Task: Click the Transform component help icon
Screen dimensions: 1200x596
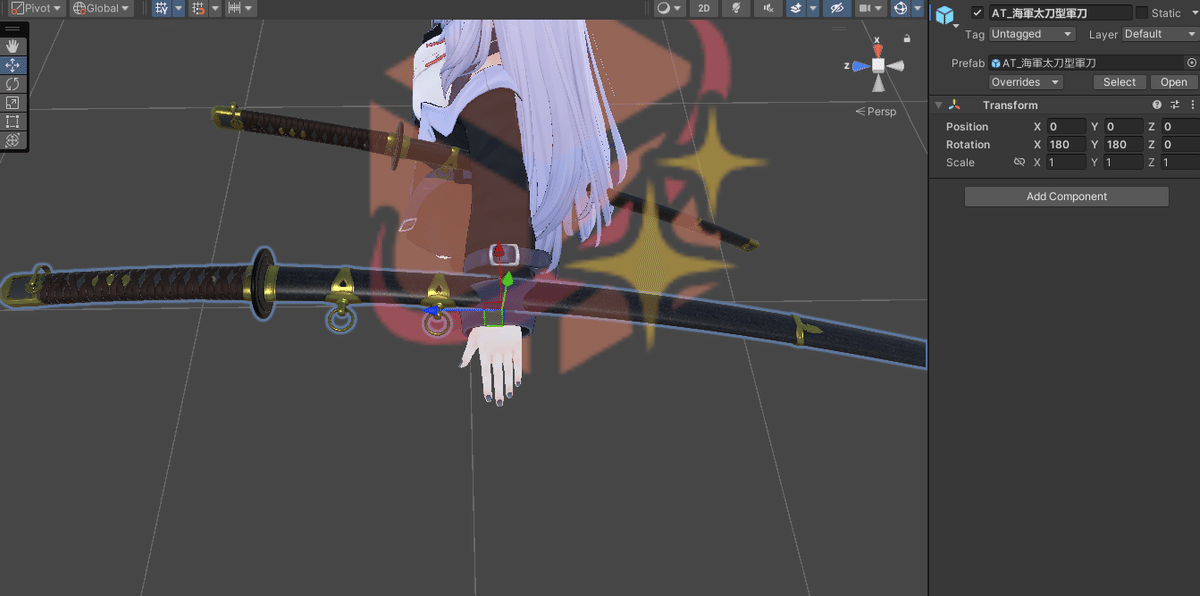Action: (x=1156, y=104)
